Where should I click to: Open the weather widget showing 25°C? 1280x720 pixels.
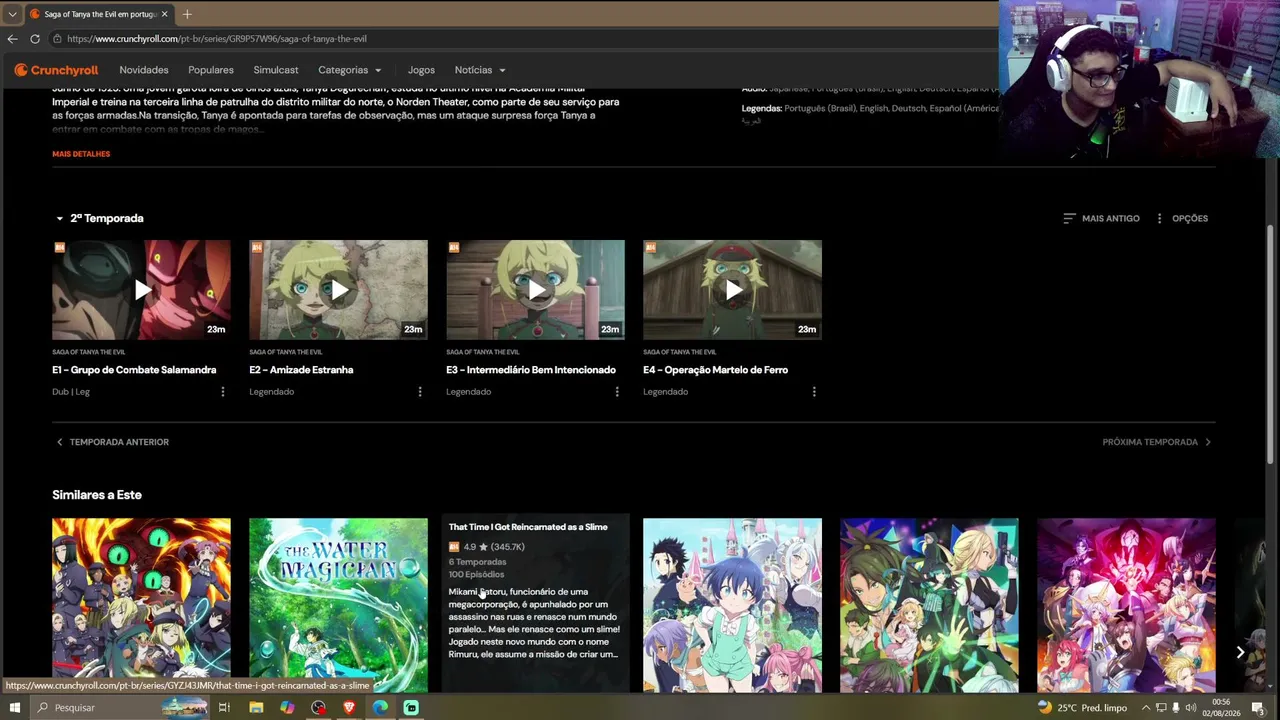1082,708
